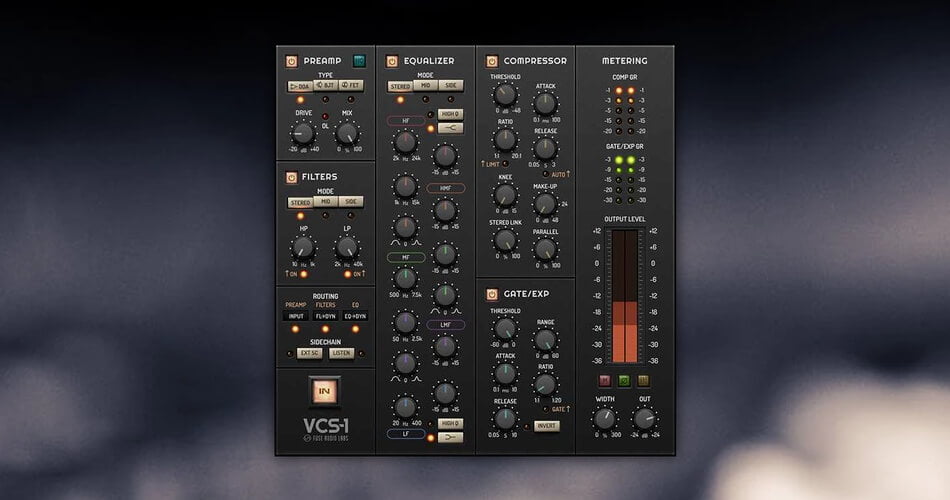Click the Gate/Exp Attack knob
This screenshot has height=500, width=950.
[x=505, y=374]
